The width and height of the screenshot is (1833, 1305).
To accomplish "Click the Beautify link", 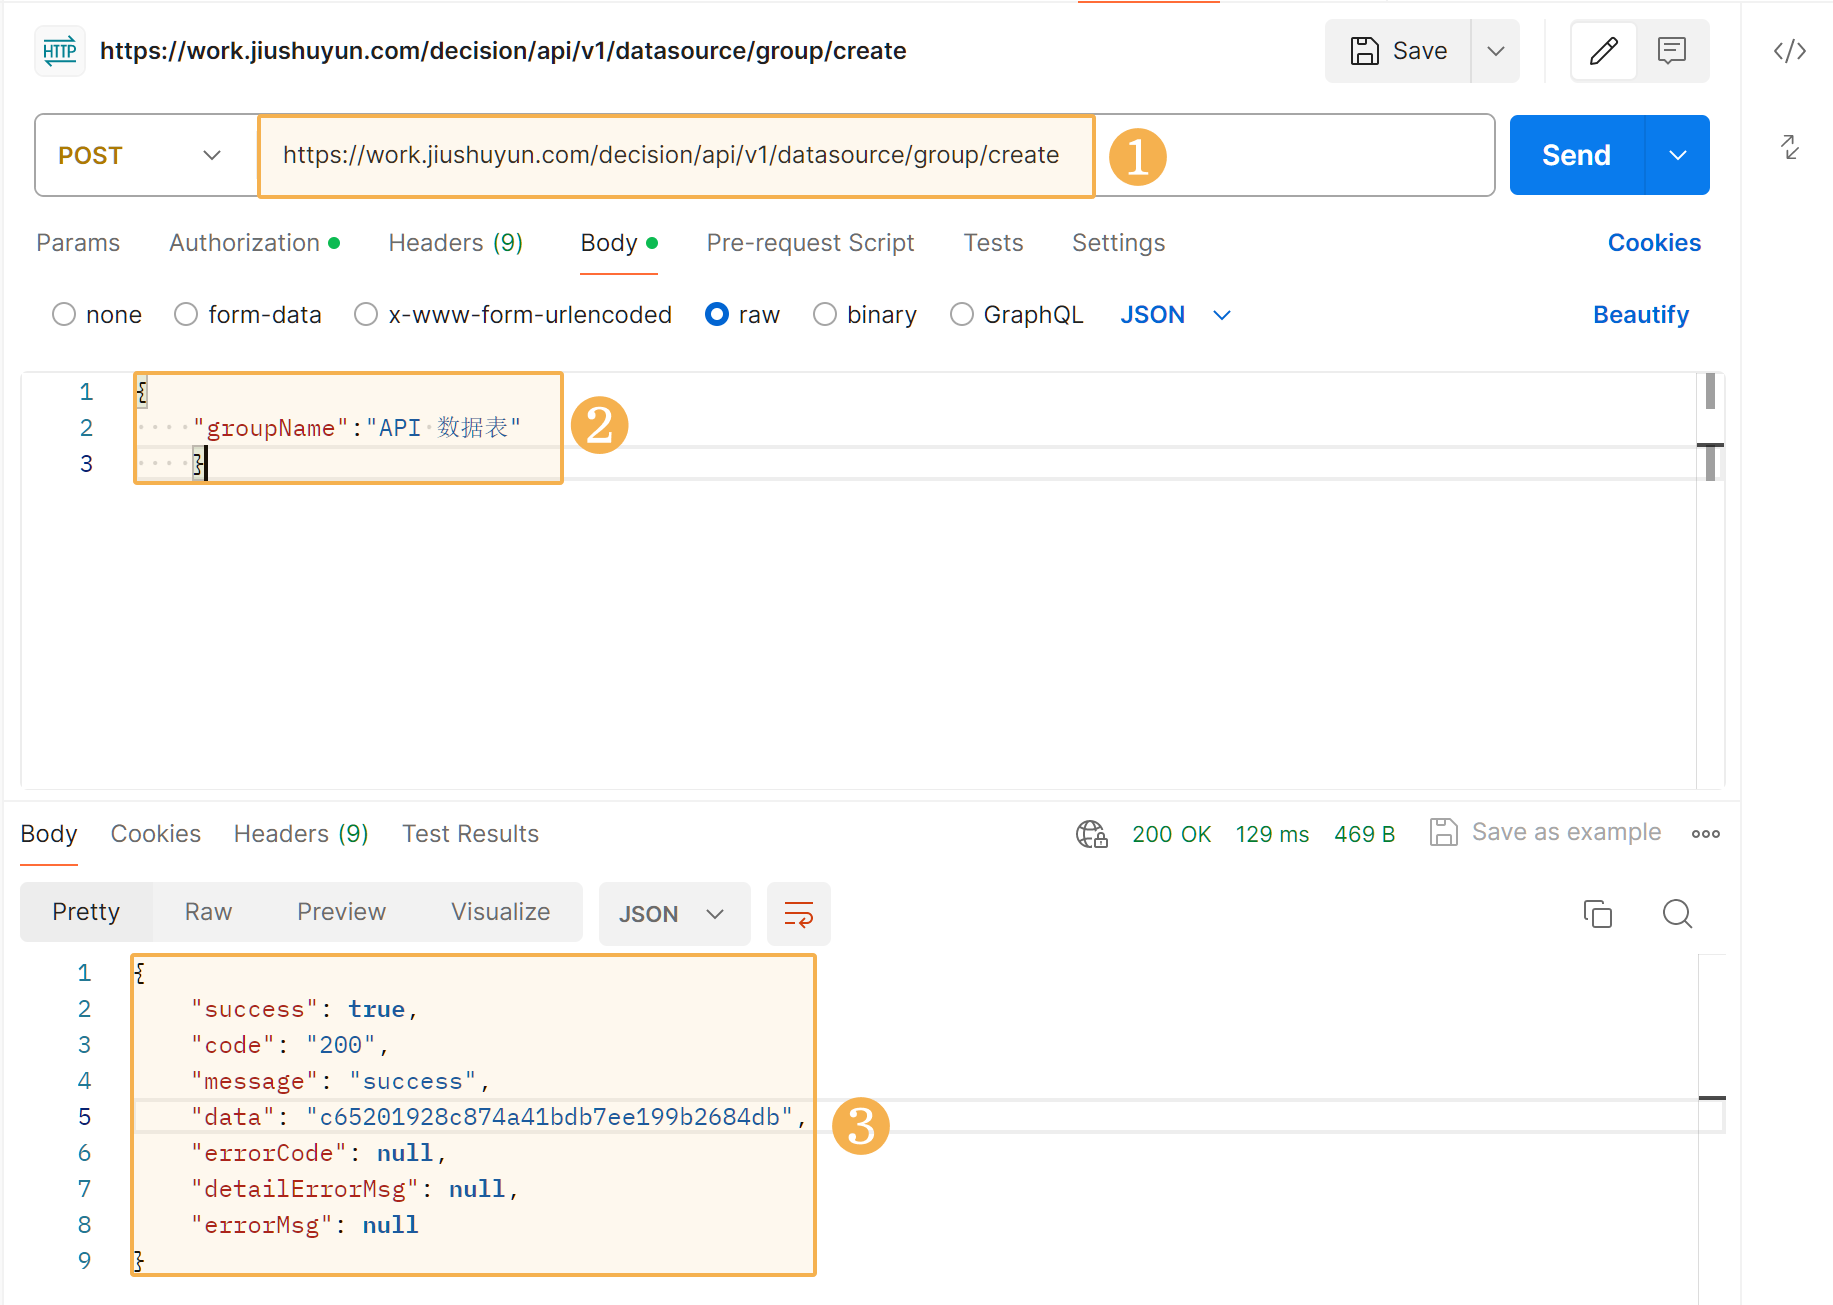I will pos(1640,315).
